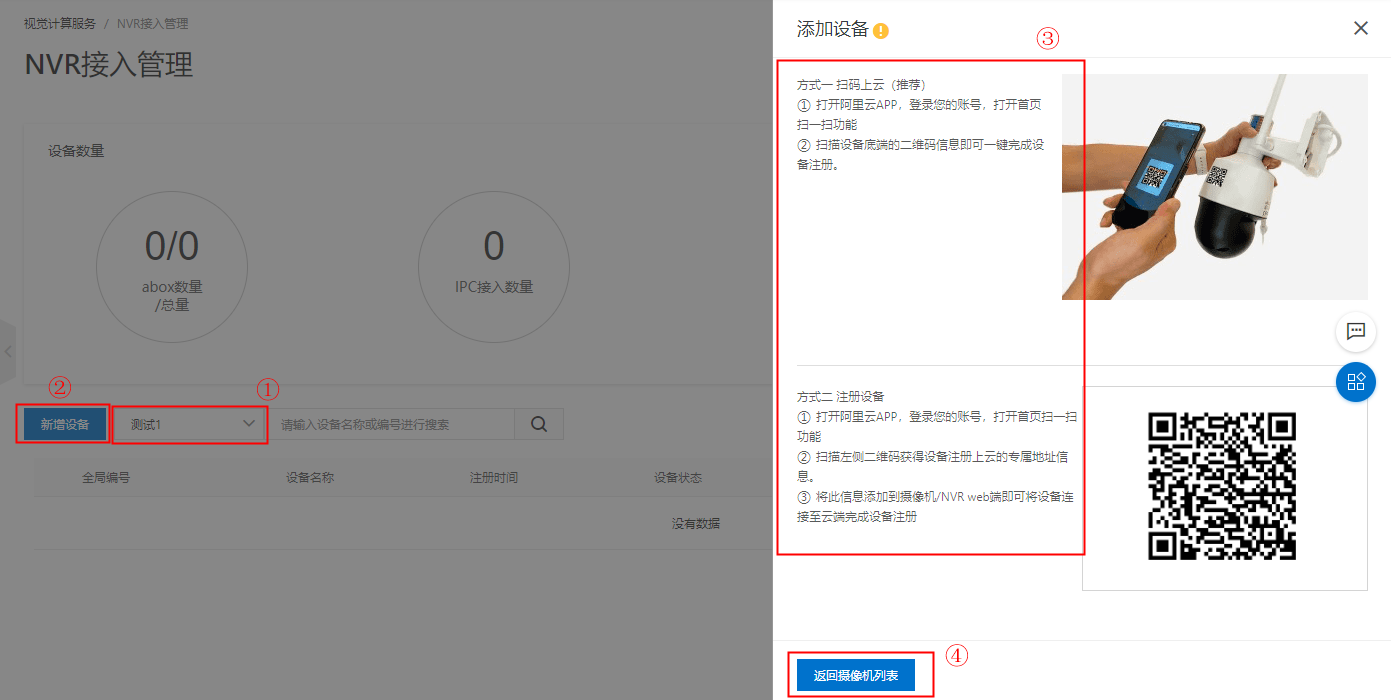This screenshot has width=1391, height=700.
Task: Click the camera scanning photo
Action: coord(1215,187)
